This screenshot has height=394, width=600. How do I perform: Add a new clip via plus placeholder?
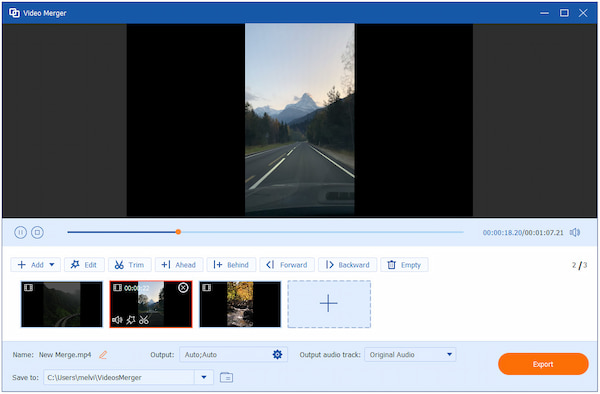pos(329,304)
